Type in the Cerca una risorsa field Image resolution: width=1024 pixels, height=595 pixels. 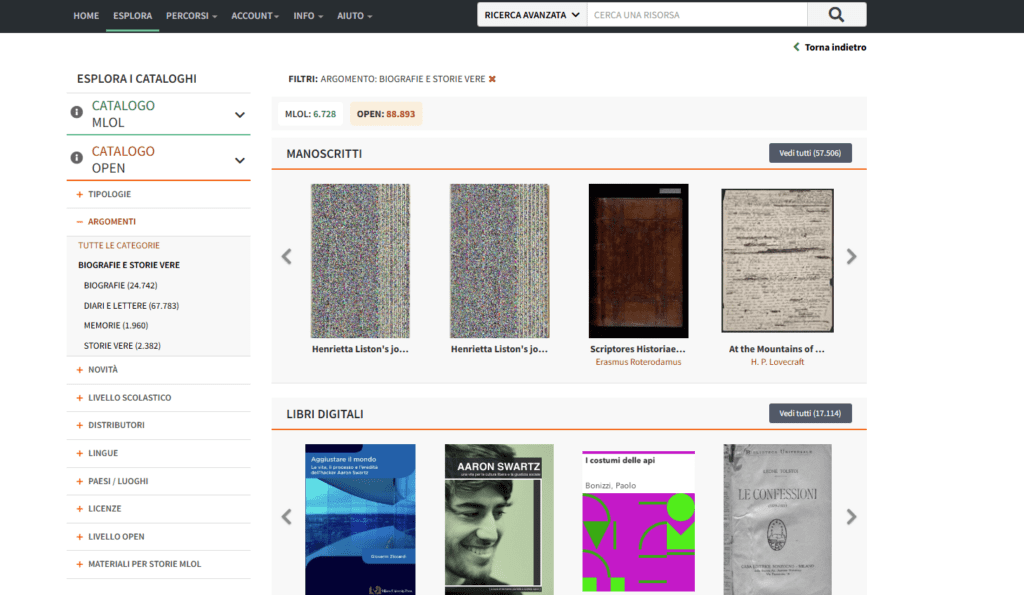coord(696,15)
